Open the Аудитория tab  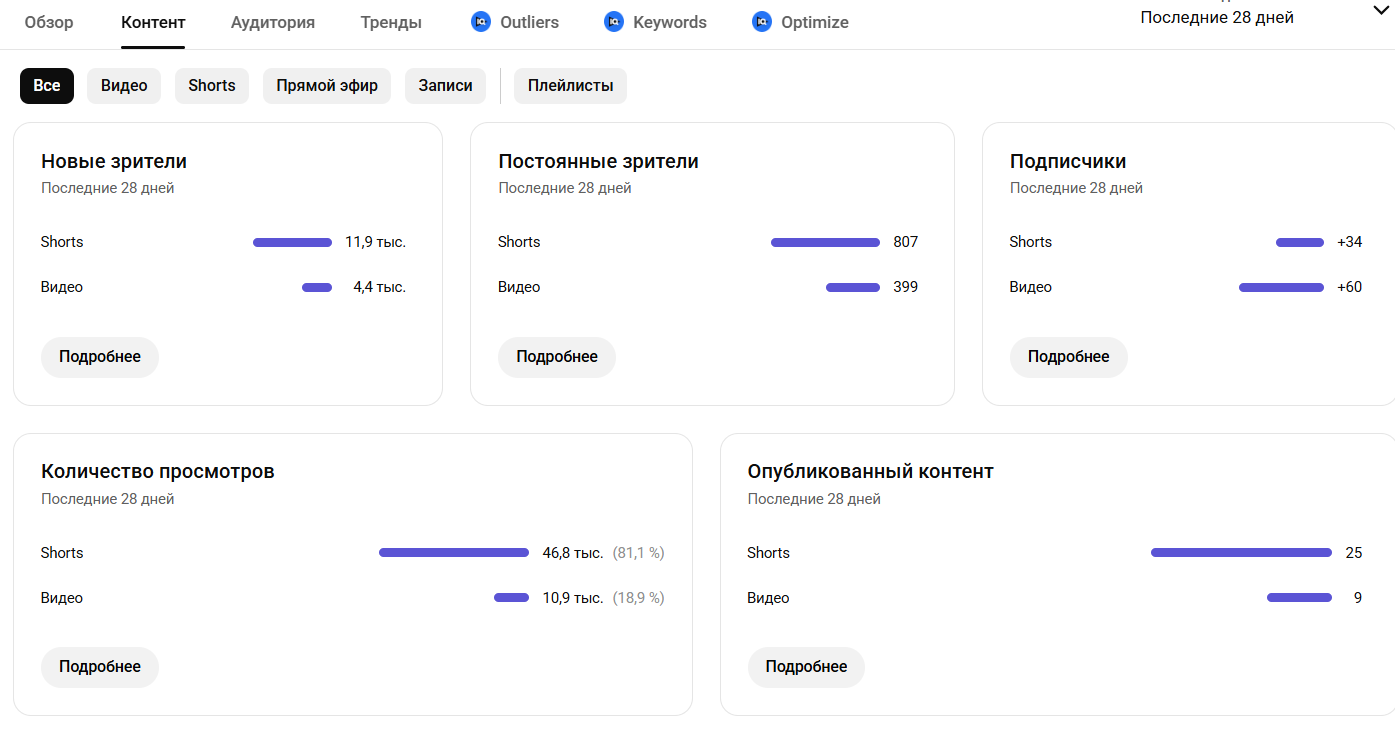(272, 22)
